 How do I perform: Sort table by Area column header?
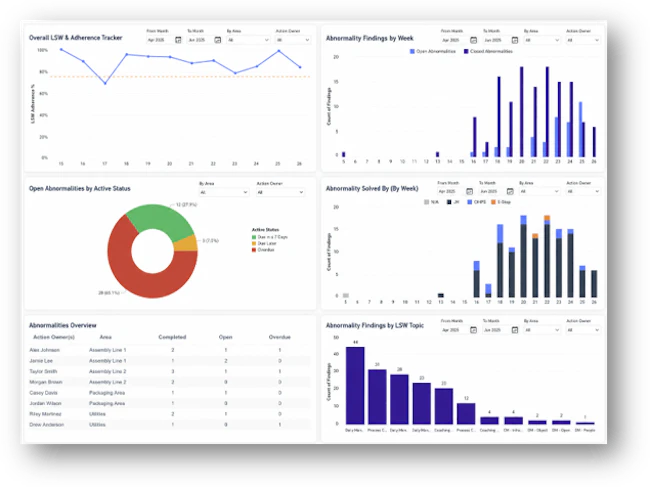click(x=106, y=337)
